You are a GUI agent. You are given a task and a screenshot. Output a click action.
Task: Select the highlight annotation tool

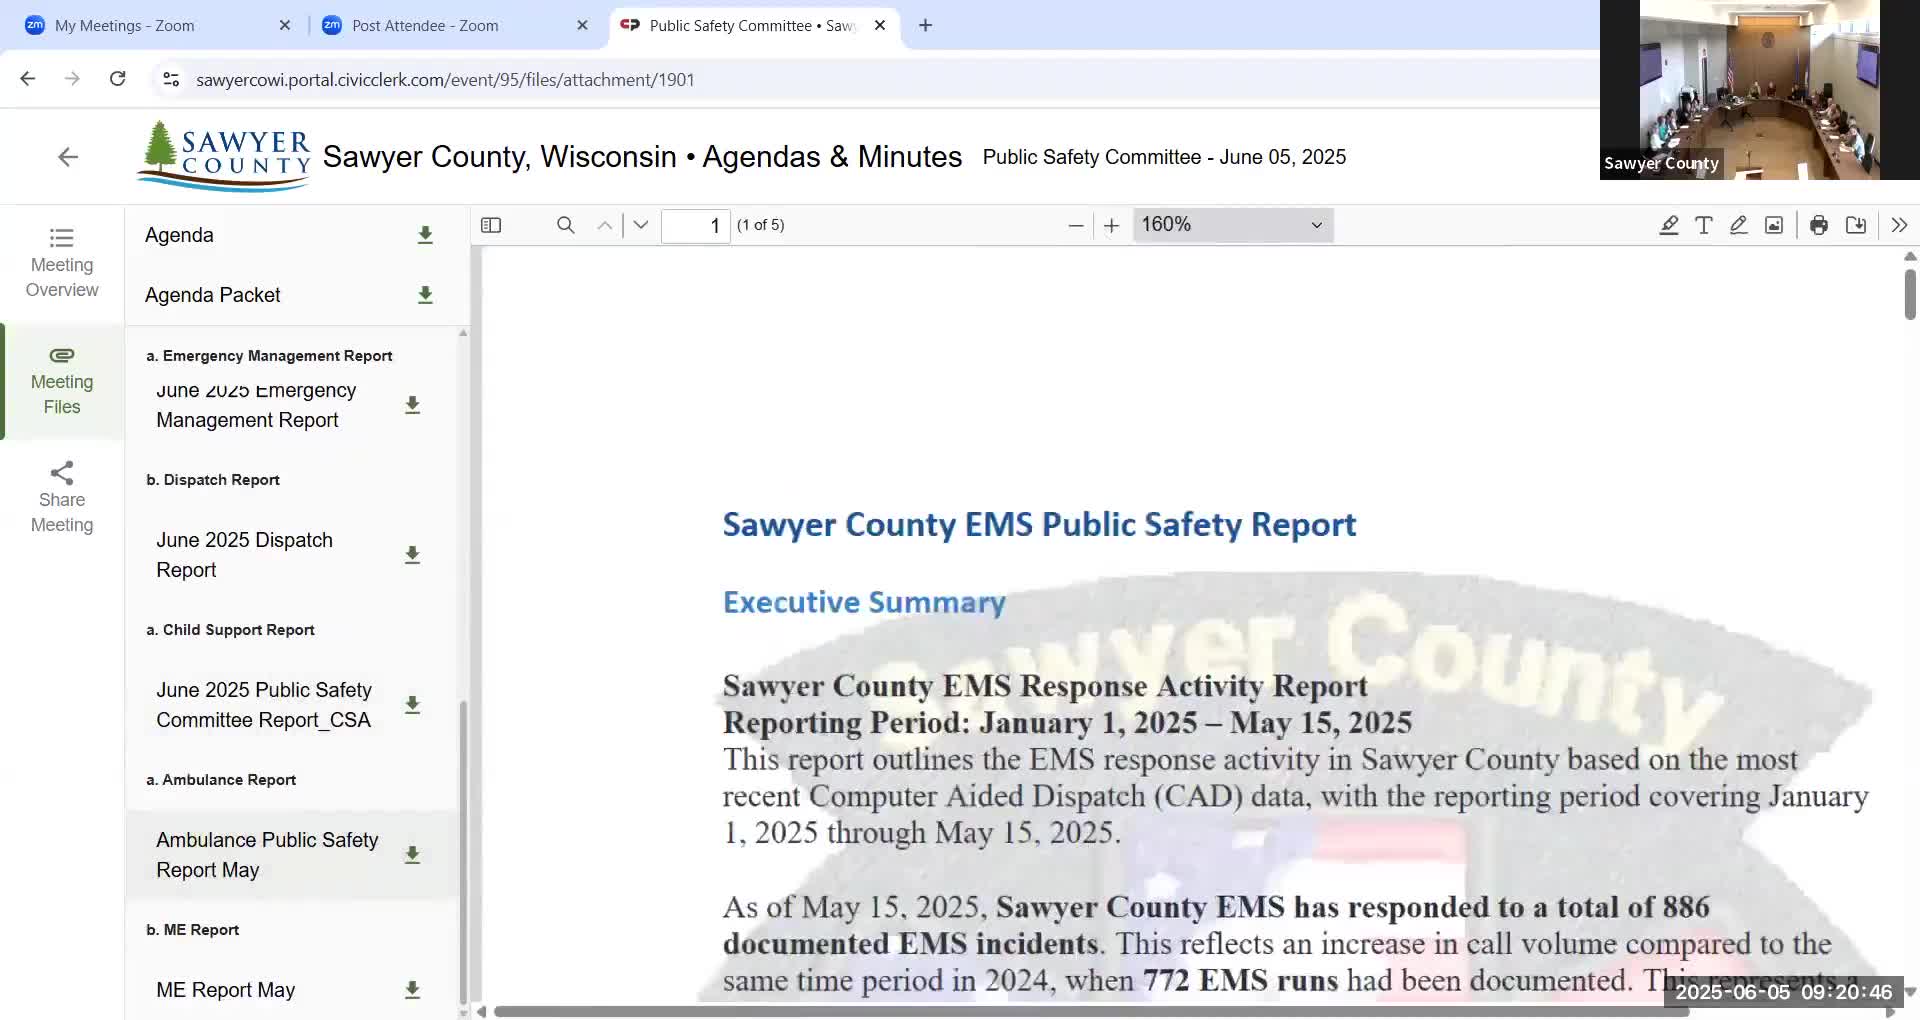[x=1668, y=225]
